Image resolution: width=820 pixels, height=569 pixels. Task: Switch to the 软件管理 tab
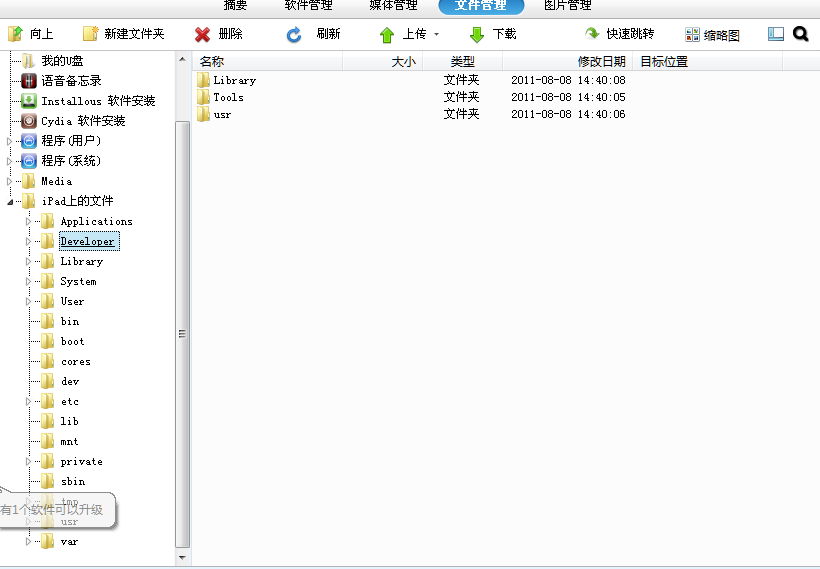309,6
